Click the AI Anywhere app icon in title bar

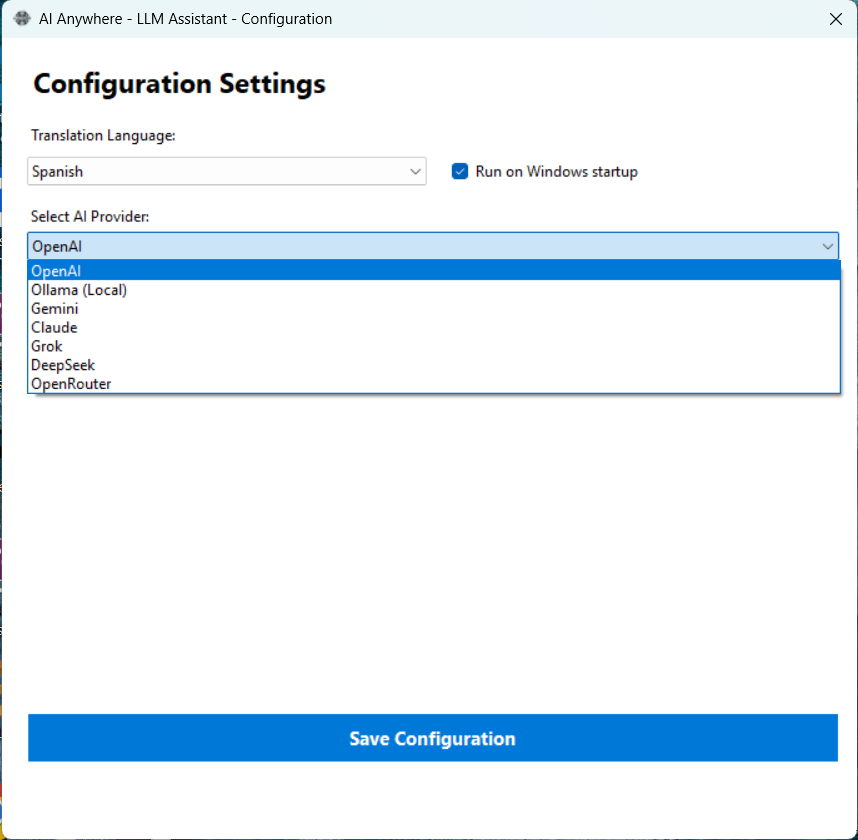coord(22,19)
